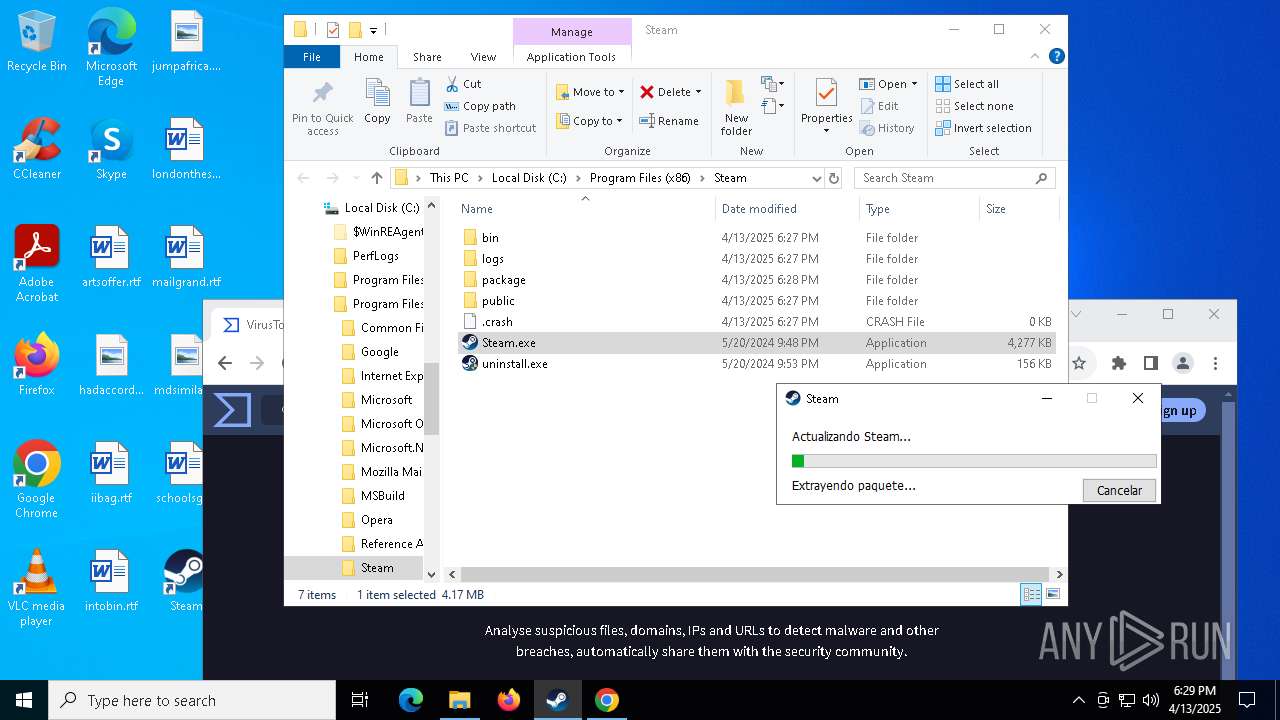
Task: Click the Cut scissors command
Action: tap(464, 84)
